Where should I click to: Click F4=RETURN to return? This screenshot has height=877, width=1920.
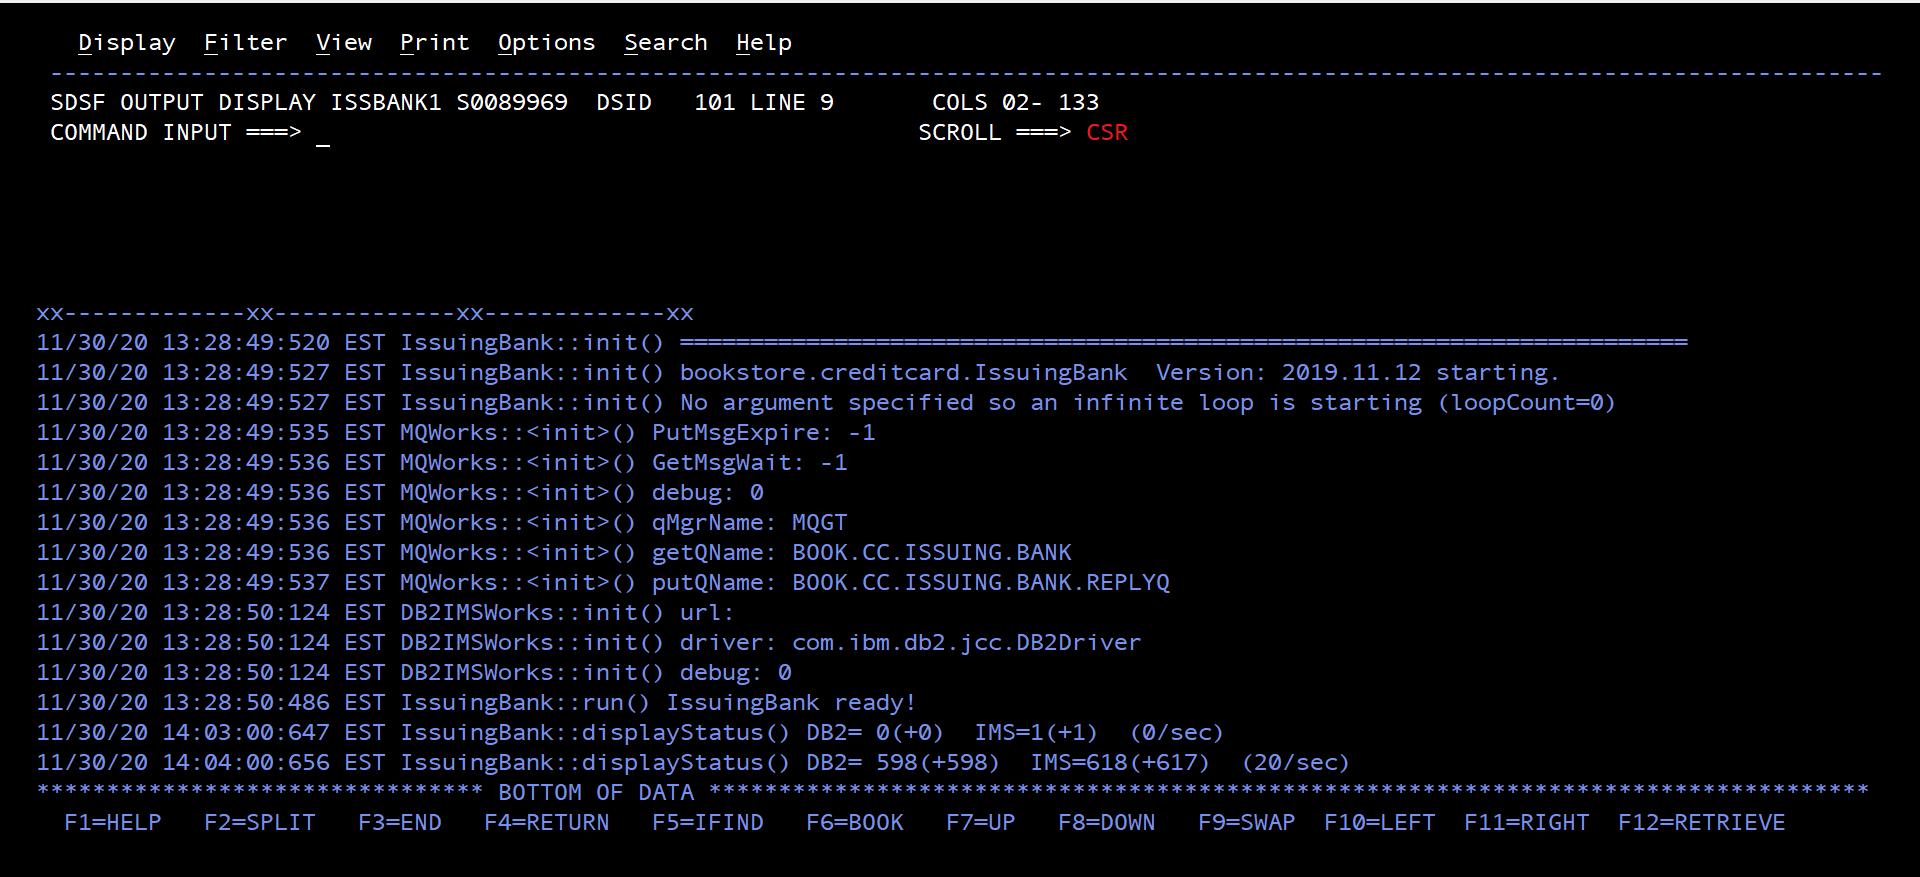pyautogui.click(x=546, y=822)
